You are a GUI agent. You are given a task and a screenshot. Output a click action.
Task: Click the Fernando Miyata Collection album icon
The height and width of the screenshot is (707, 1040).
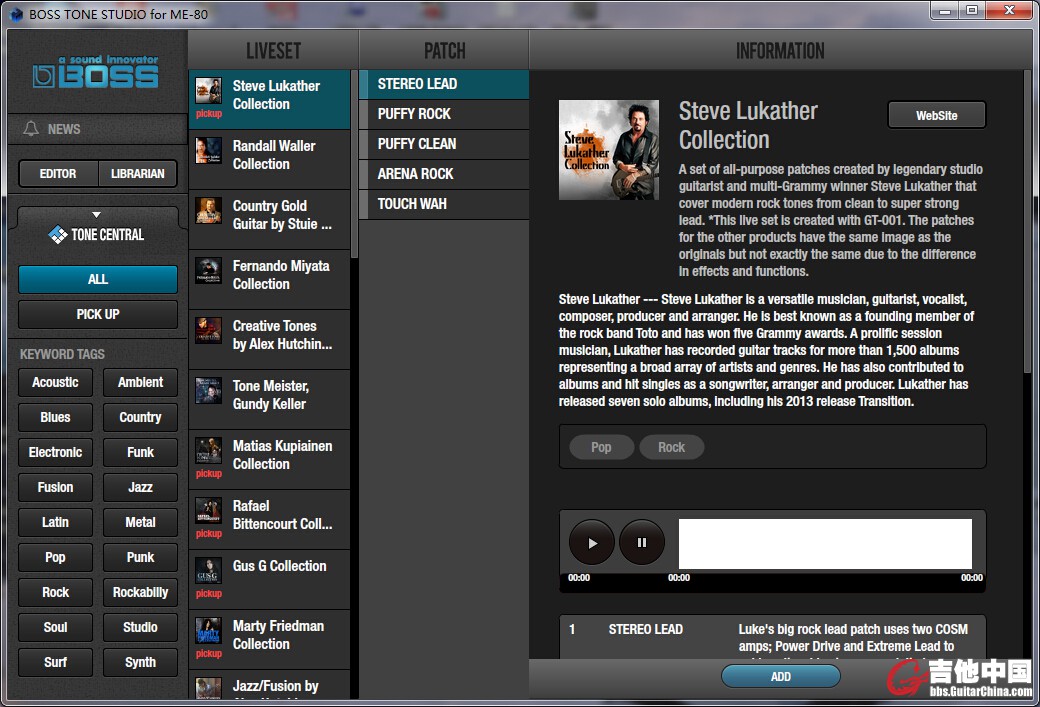(209, 271)
